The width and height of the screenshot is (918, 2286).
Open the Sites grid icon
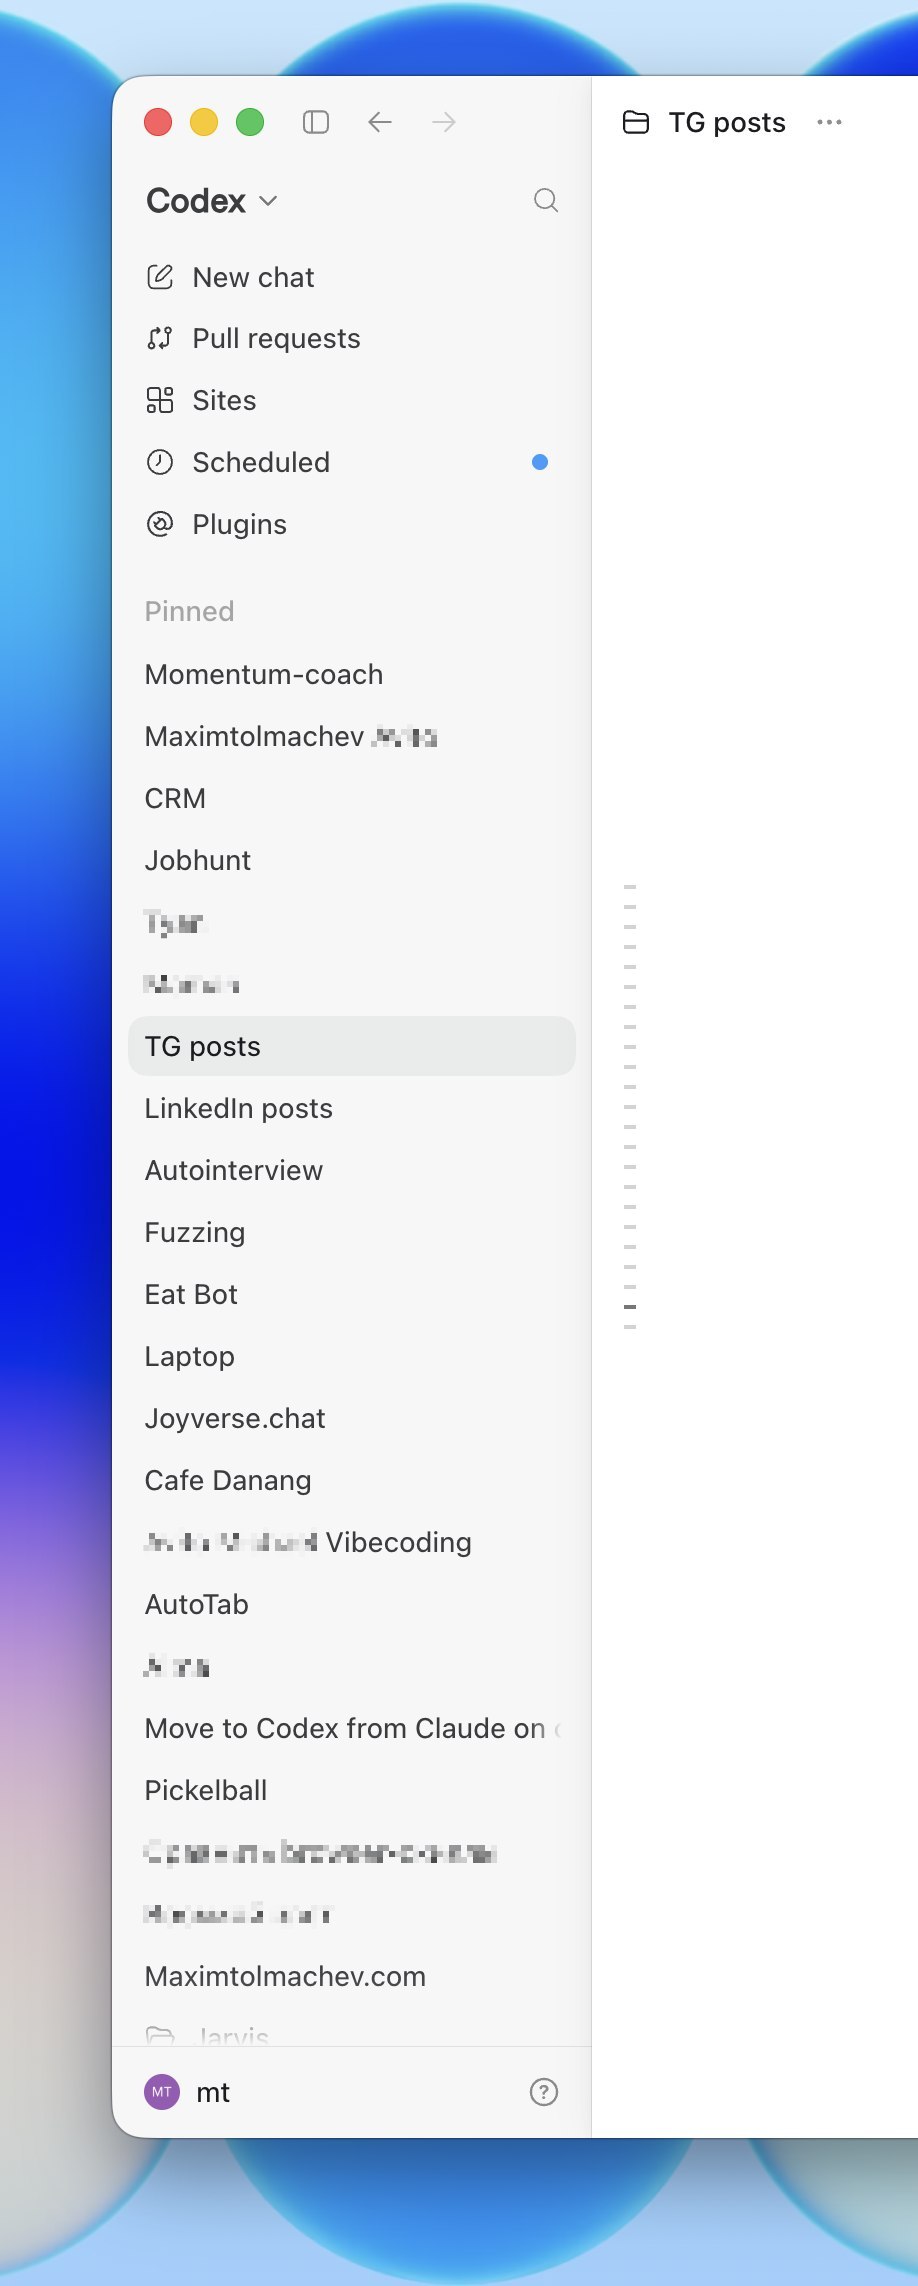160,400
